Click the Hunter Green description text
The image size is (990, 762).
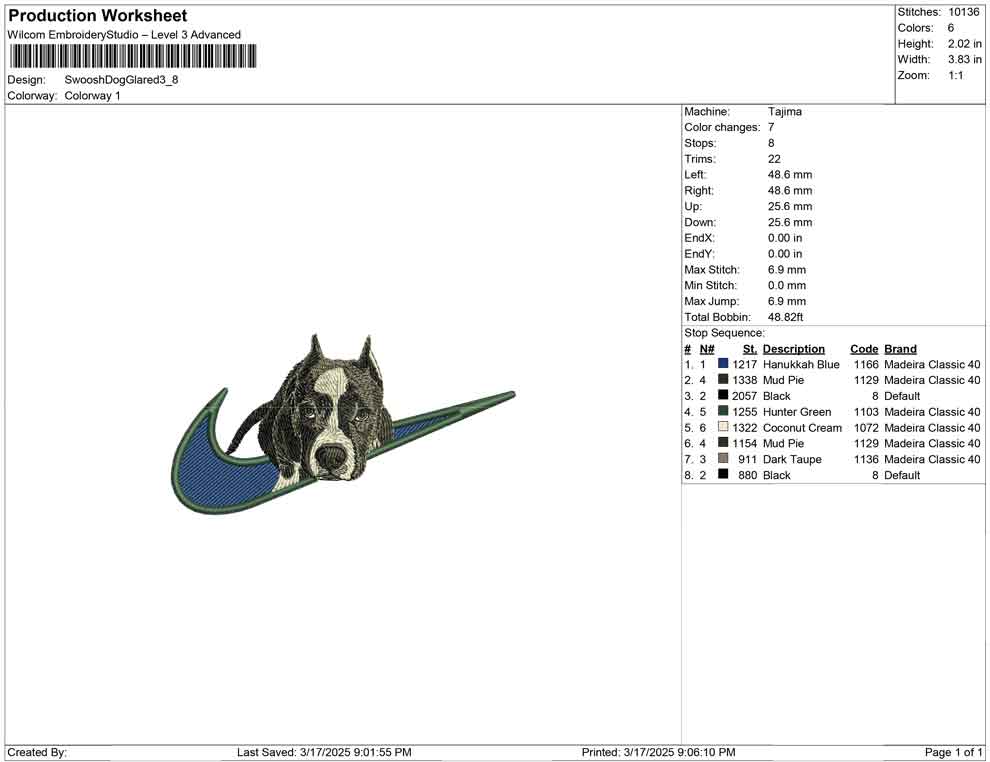pos(797,412)
